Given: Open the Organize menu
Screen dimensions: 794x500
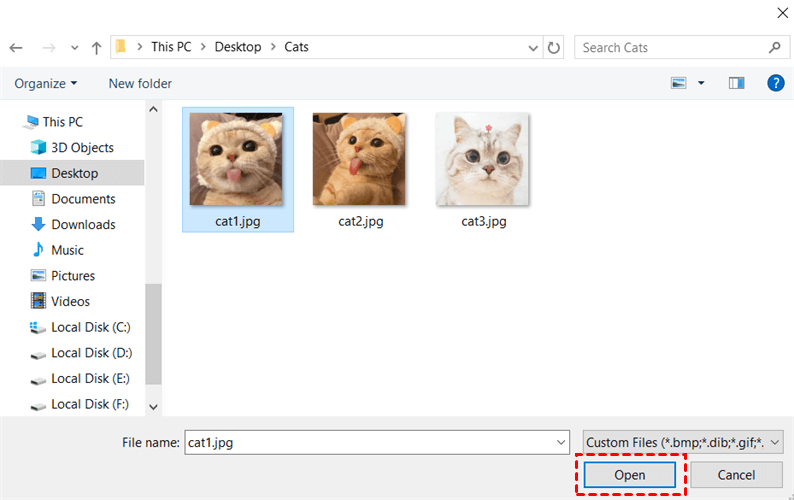Looking at the screenshot, I should [x=46, y=84].
